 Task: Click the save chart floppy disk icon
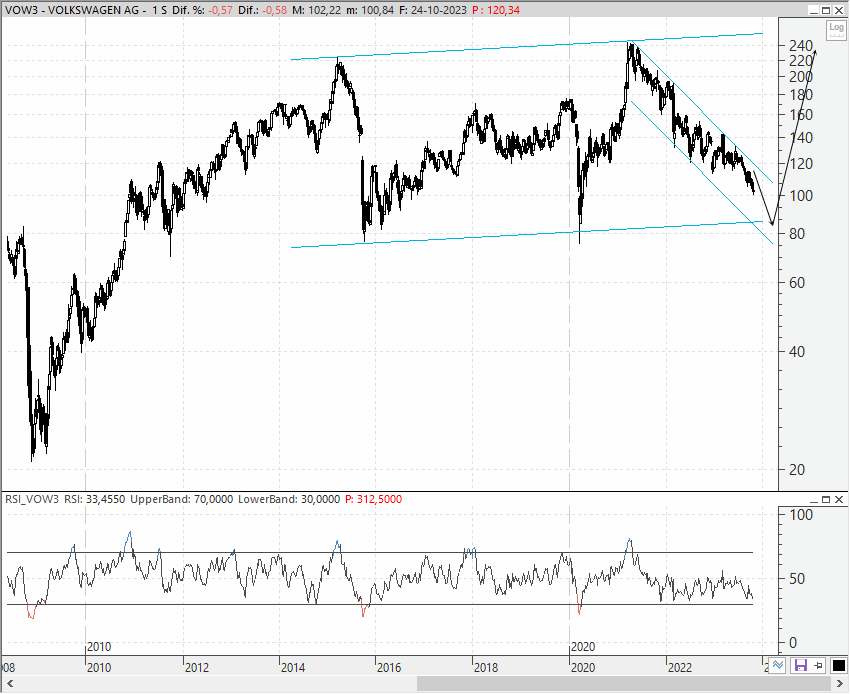pyautogui.click(x=801, y=665)
